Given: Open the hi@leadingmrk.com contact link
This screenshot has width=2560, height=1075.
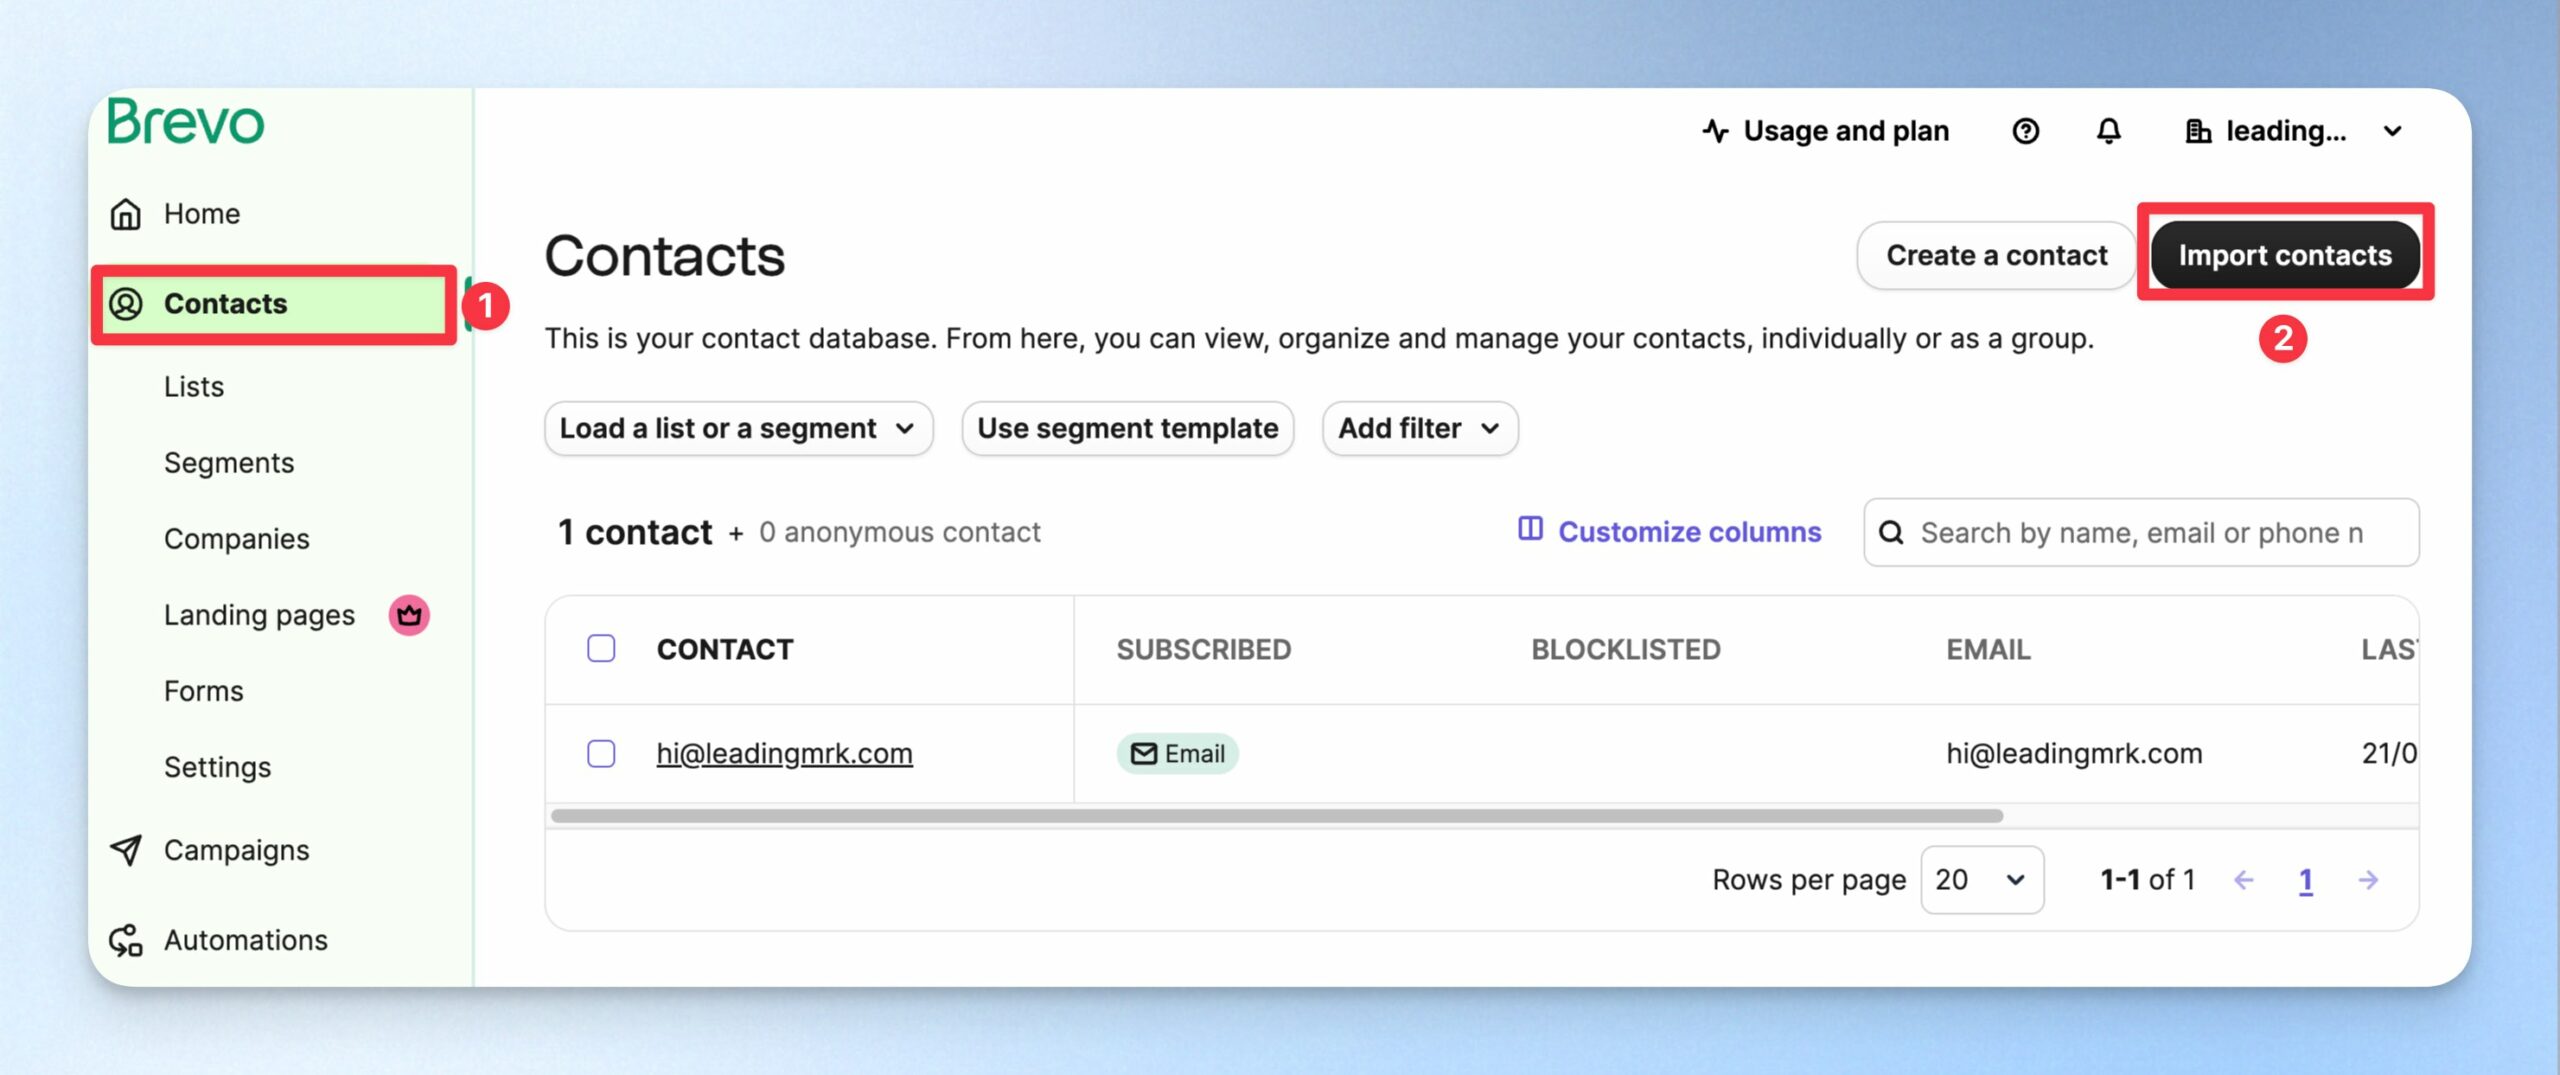Looking at the screenshot, I should coord(784,753).
